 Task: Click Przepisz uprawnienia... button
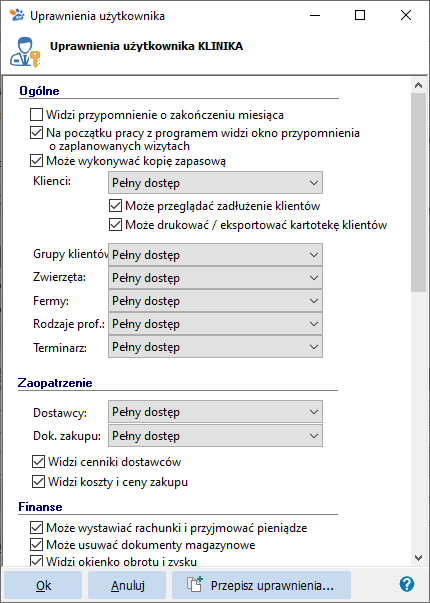tap(262, 585)
